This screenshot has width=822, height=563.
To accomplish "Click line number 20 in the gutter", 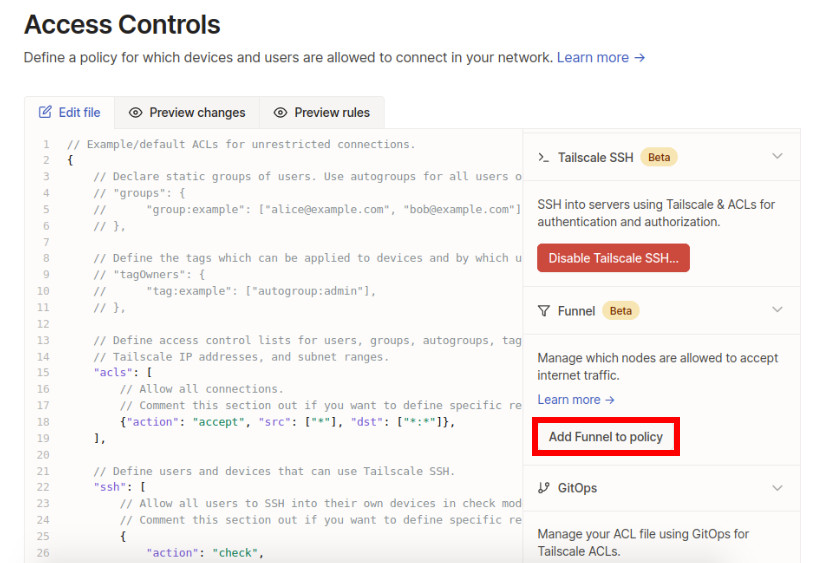I will pyautogui.click(x=43, y=454).
